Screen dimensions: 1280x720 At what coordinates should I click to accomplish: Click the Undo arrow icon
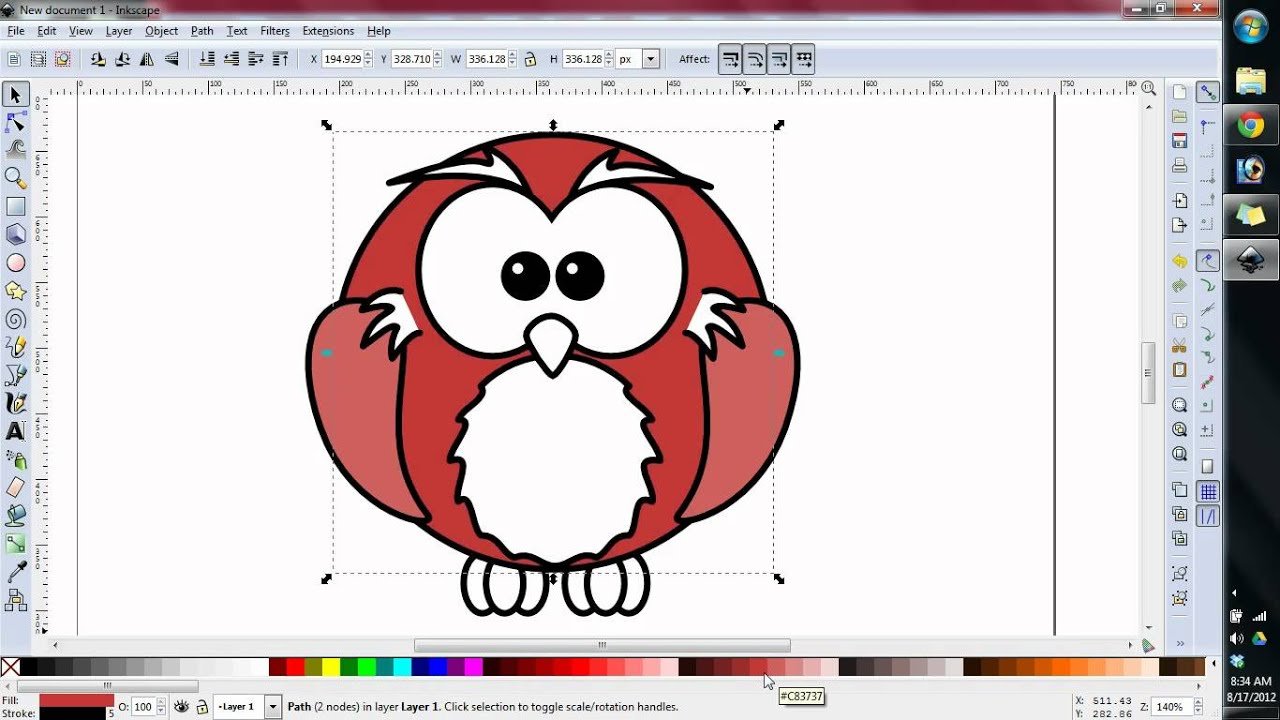tap(1180, 261)
